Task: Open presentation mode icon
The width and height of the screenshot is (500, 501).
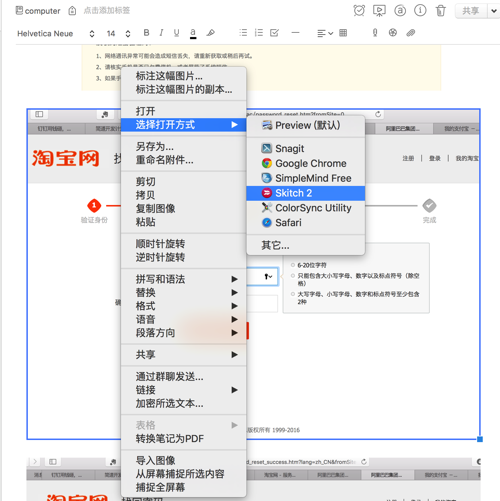Action: (379, 11)
